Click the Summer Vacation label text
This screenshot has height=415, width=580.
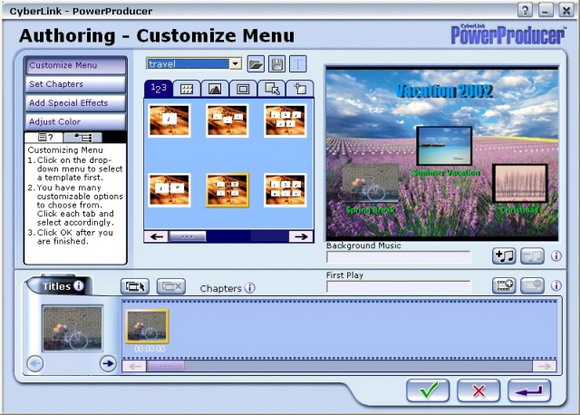[446, 173]
